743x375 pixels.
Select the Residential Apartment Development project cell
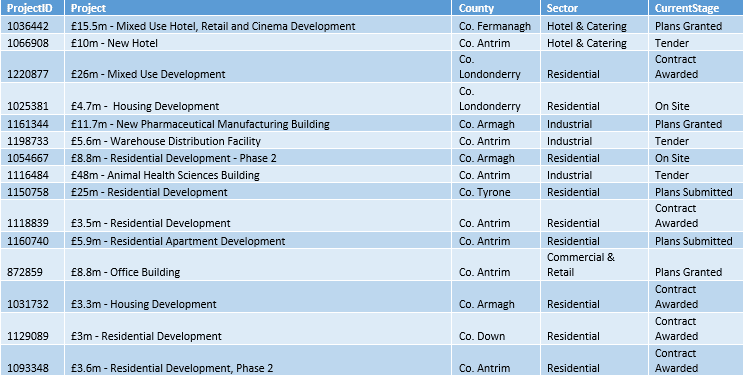[x=258, y=240]
